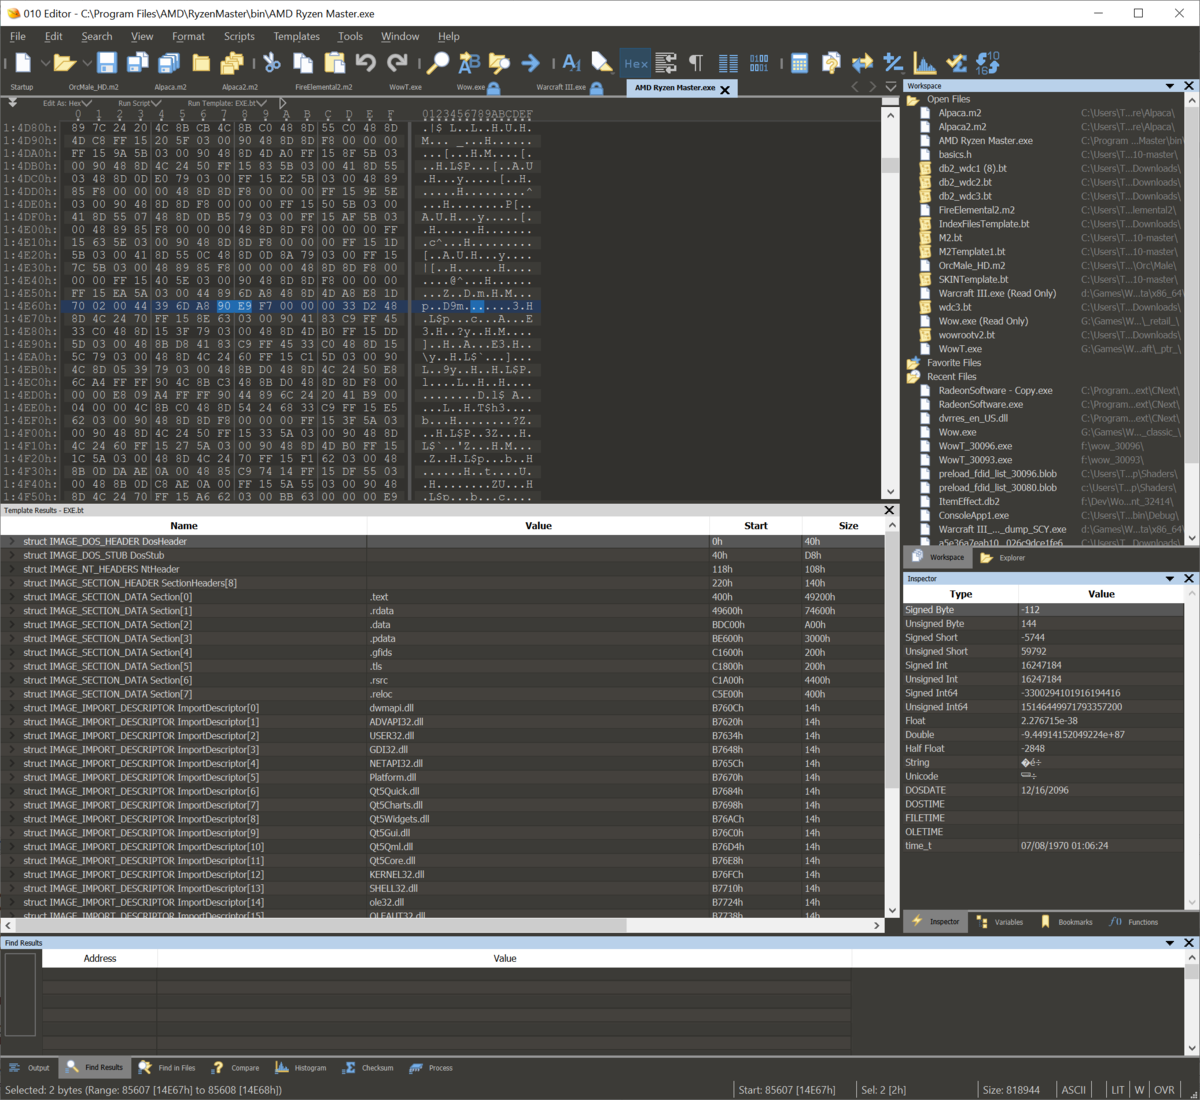Create a new file with the New icon
1200x1100 pixels.
click(x=24, y=63)
